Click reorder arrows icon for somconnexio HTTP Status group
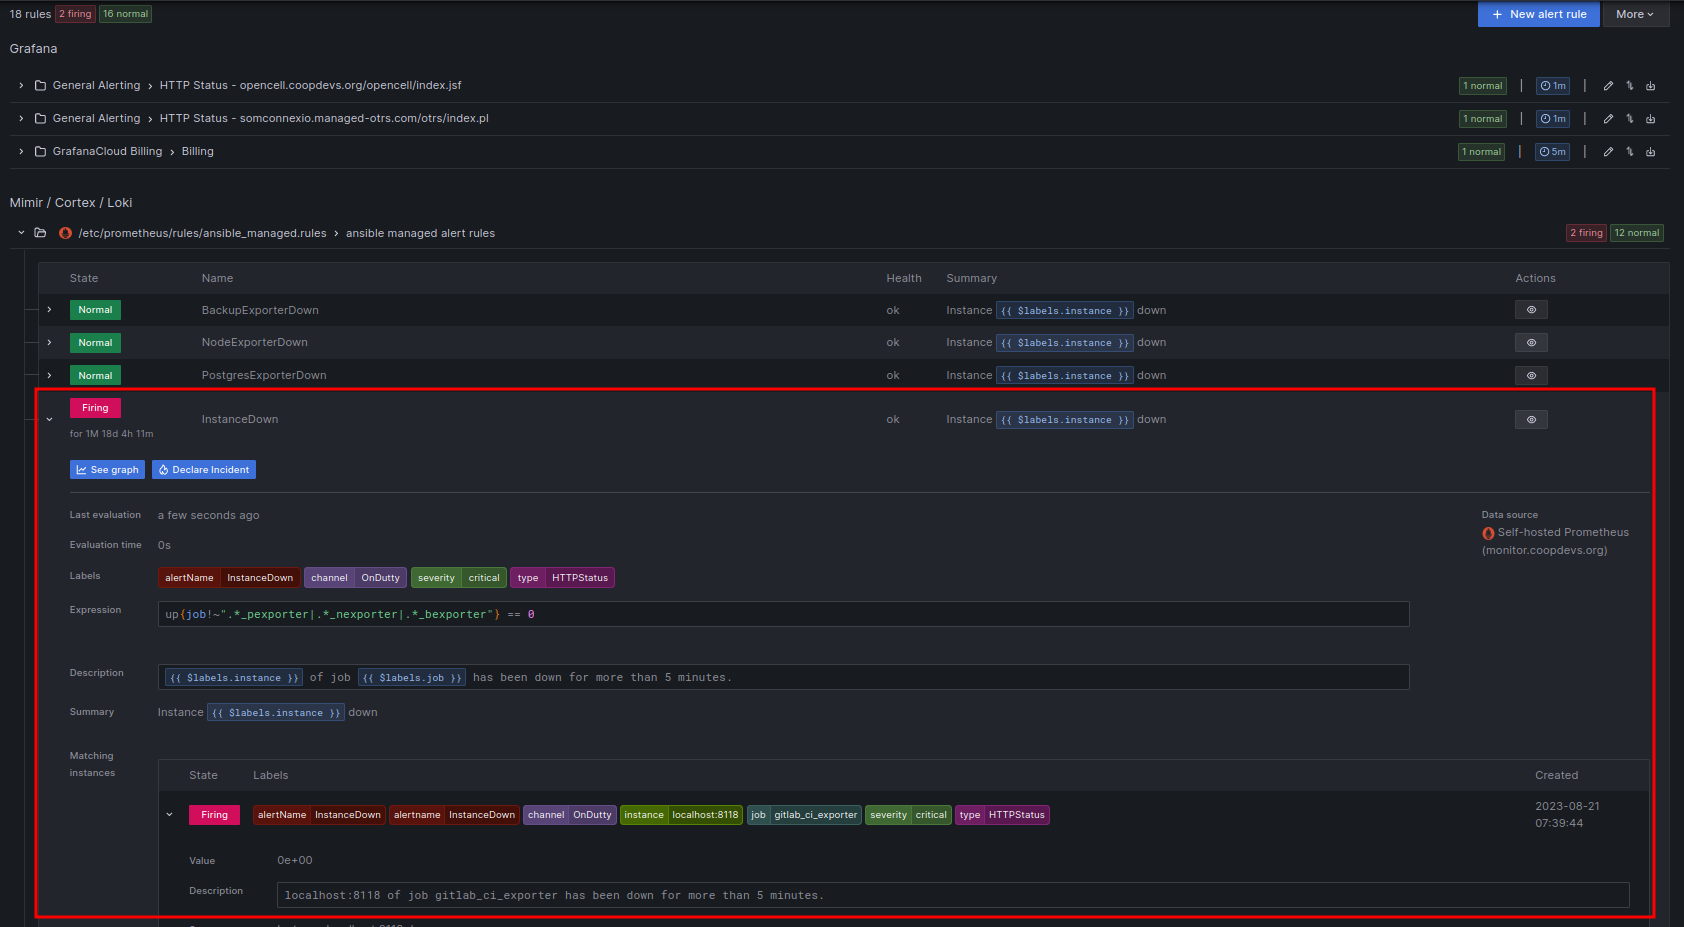 coord(1629,119)
